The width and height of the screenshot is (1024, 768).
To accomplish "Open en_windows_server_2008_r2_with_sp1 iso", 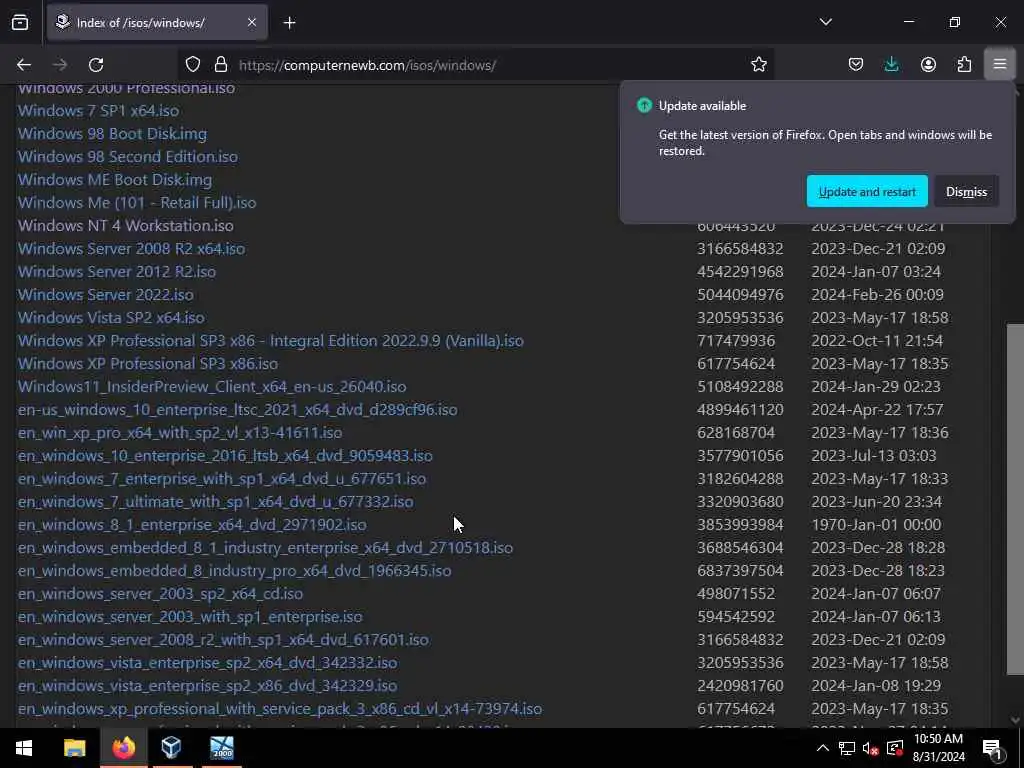I will 223,639.
